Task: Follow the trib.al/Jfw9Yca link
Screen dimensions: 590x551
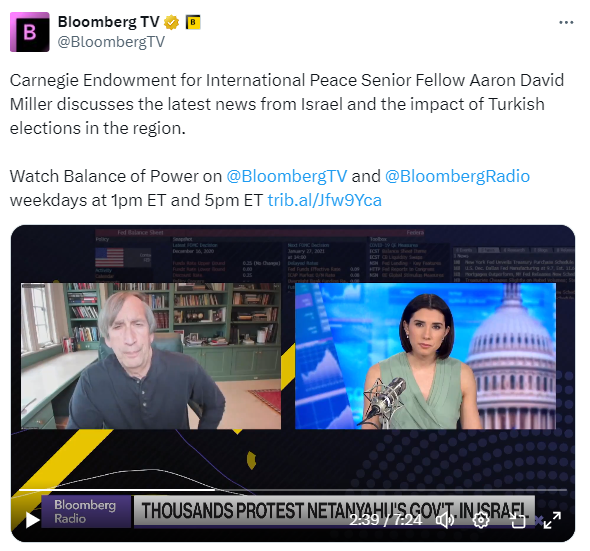Action: point(325,200)
